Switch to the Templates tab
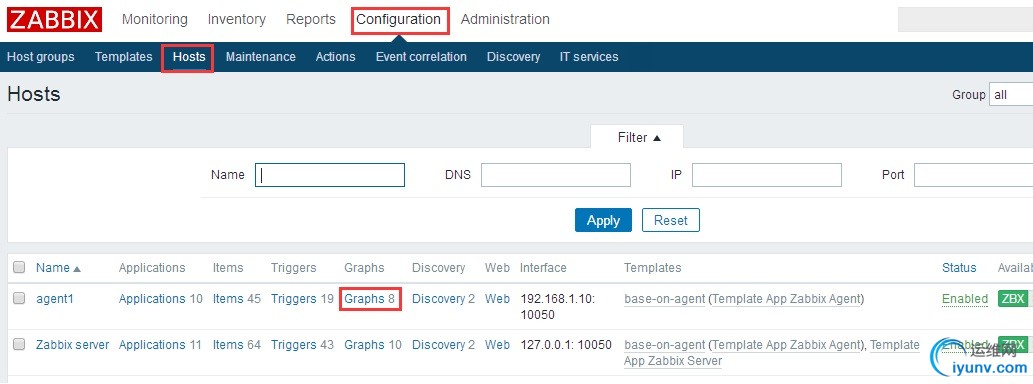The height and width of the screenshot is (384, 1033). click(x=123, y=57)
